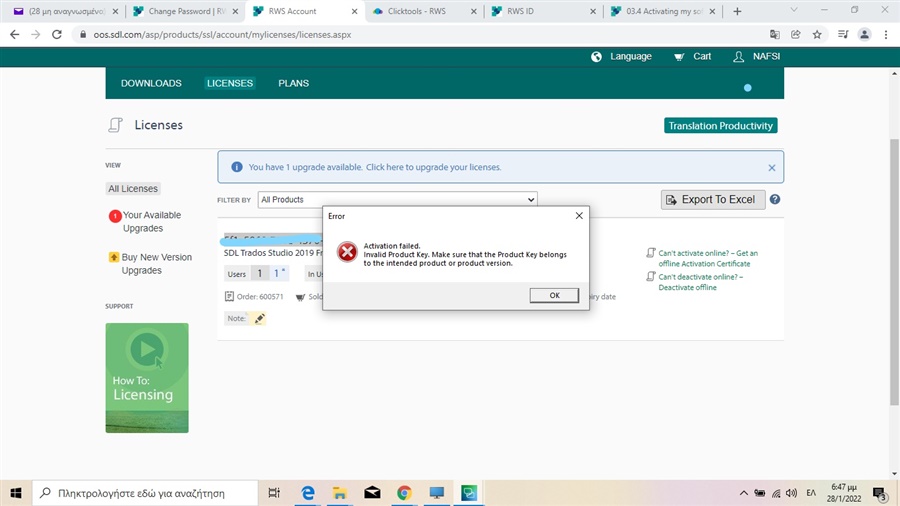Click SDL Trados Studio 2019 product name

click(x=273, y=253)
